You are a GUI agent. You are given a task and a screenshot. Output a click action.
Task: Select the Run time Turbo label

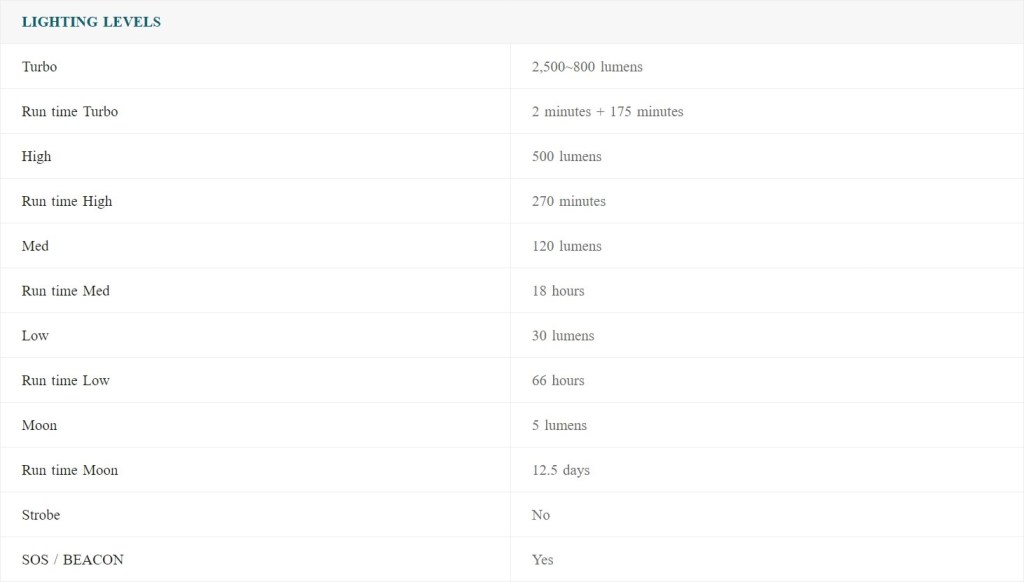coord(70,112)
